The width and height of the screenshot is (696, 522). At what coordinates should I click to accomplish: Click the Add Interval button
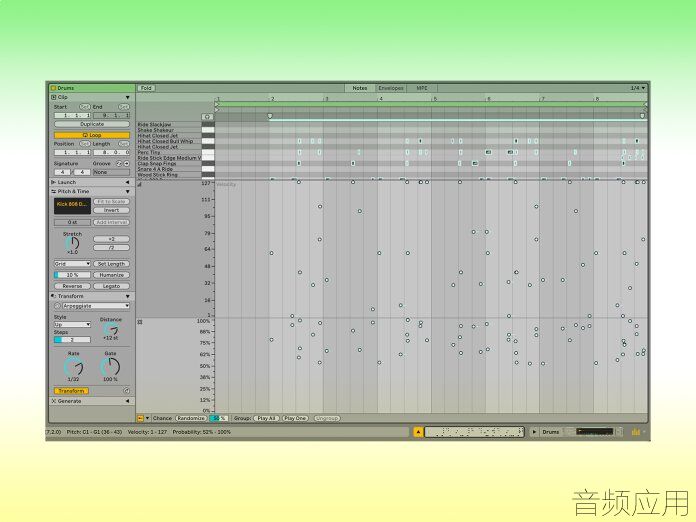point(111,222)
